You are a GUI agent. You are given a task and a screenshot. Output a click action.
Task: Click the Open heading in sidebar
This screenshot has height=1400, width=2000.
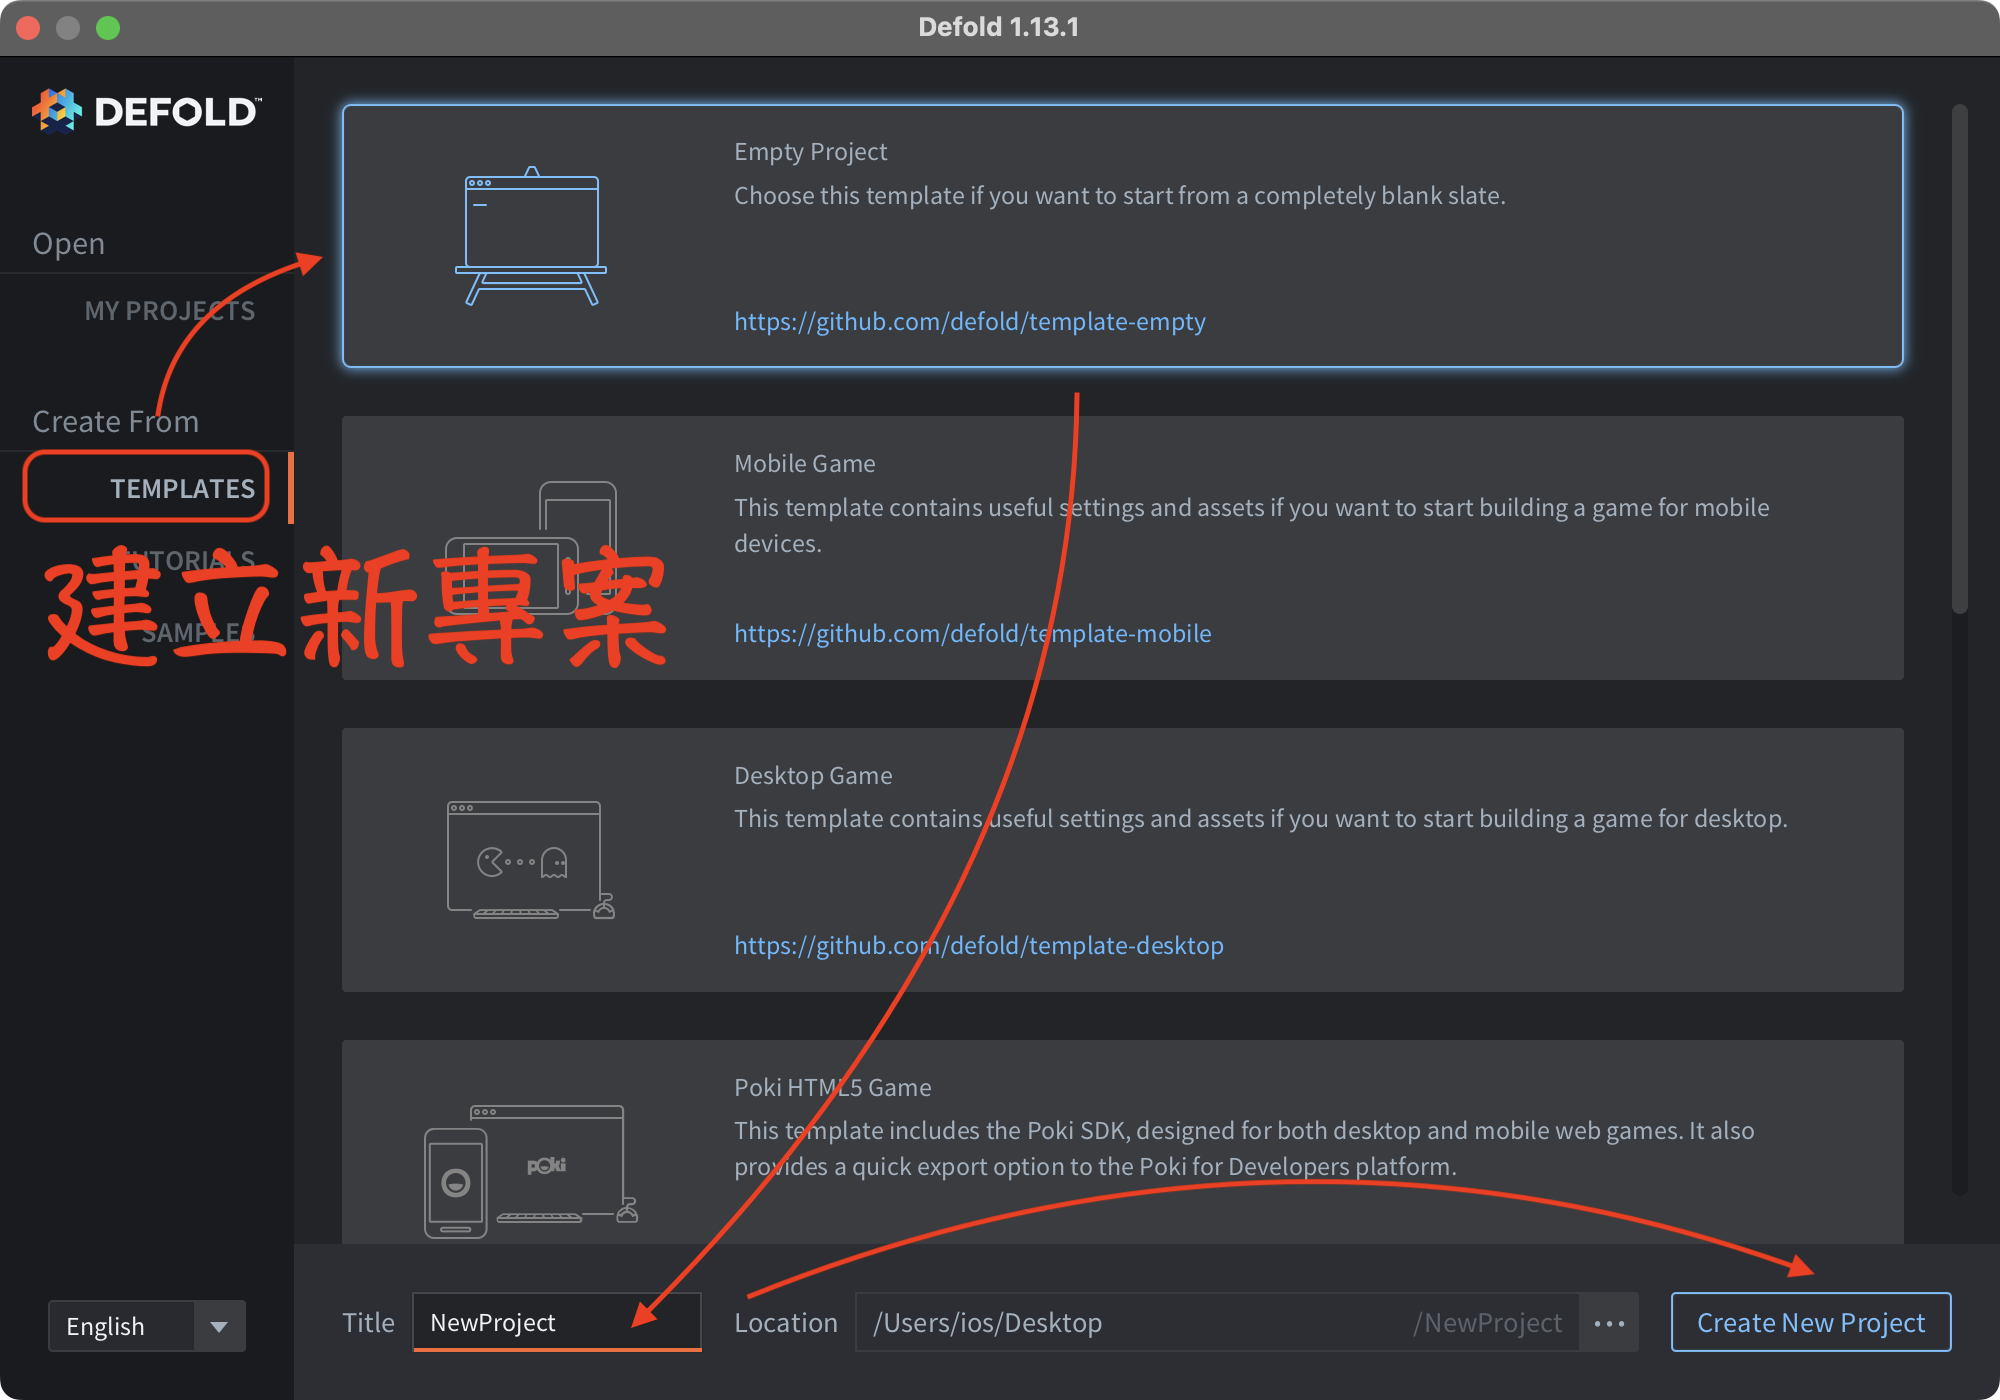(69, 243)
